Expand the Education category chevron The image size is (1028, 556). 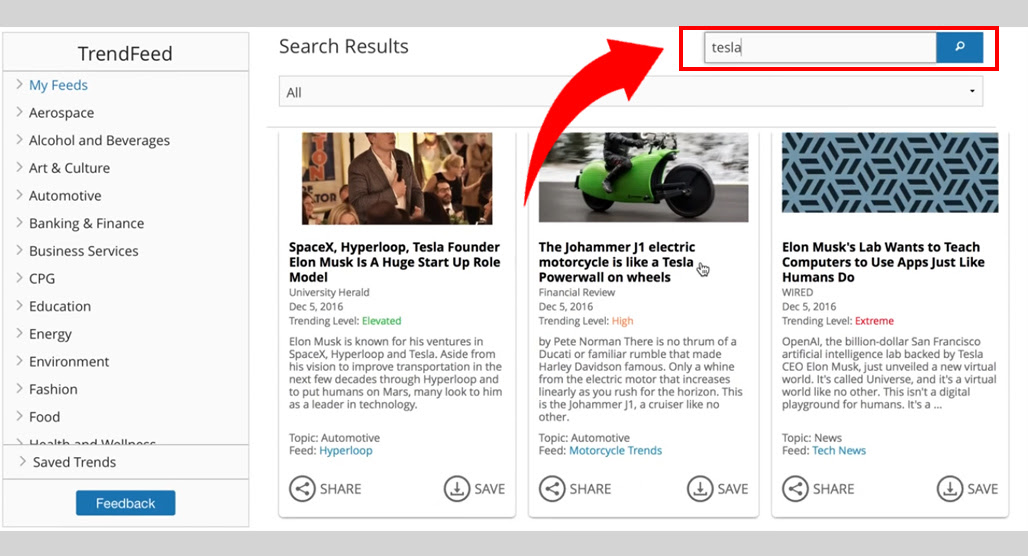click(19, 306)
